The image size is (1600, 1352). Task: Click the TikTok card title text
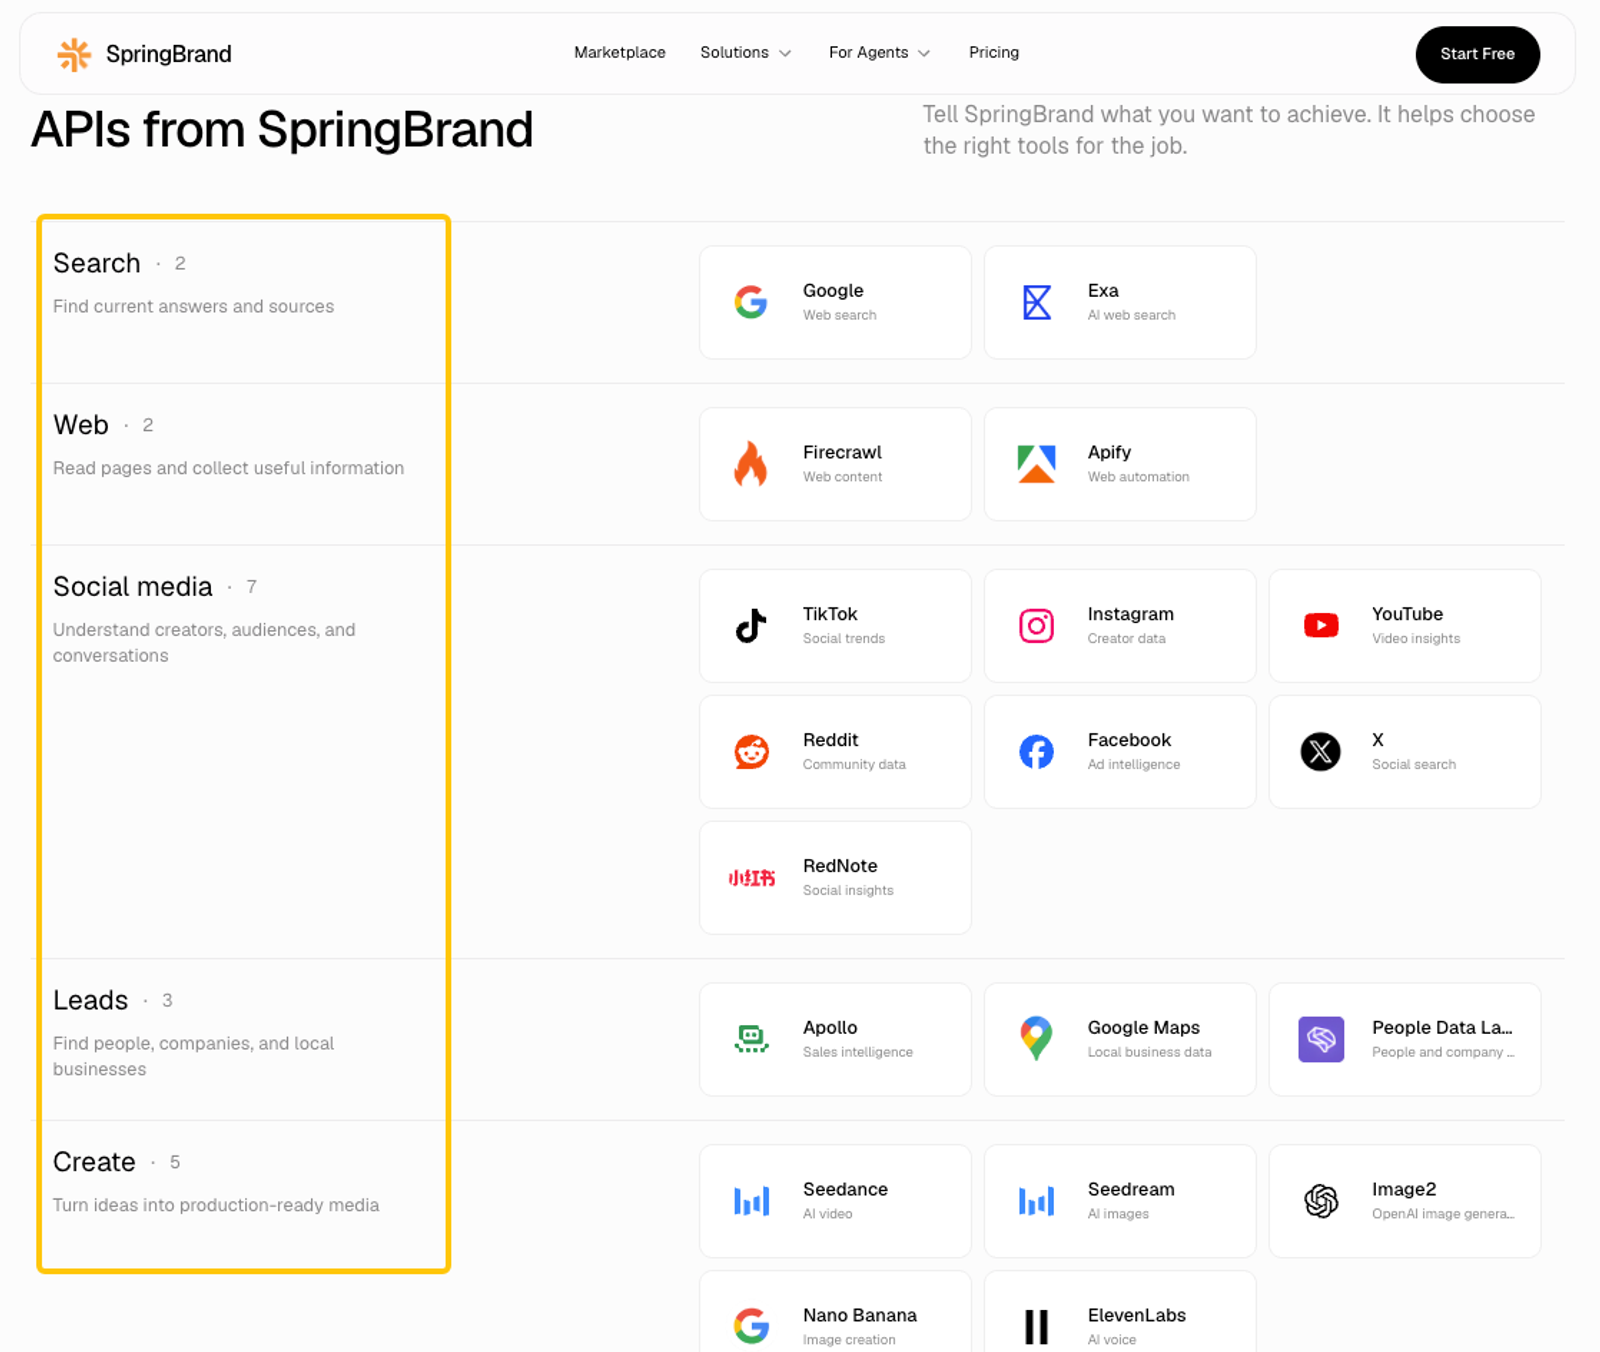[x=830, y=614]
